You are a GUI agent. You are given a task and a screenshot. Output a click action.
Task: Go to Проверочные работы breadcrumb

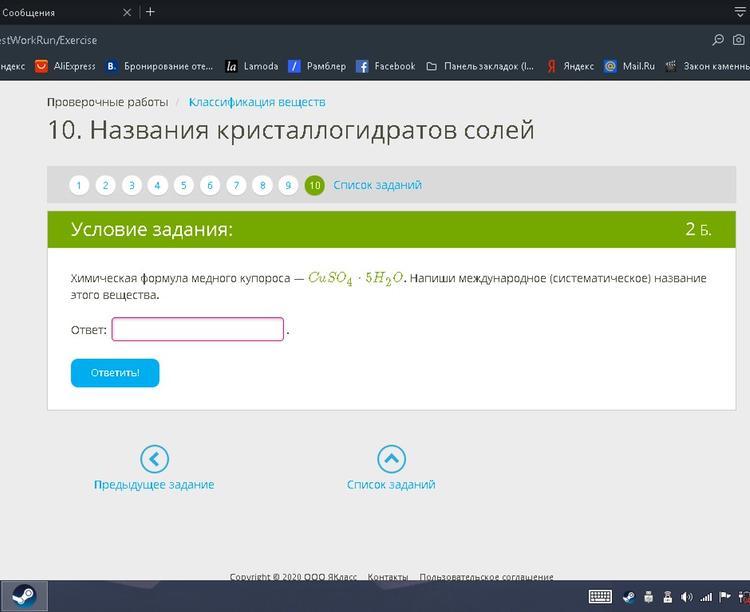(108, 102)
